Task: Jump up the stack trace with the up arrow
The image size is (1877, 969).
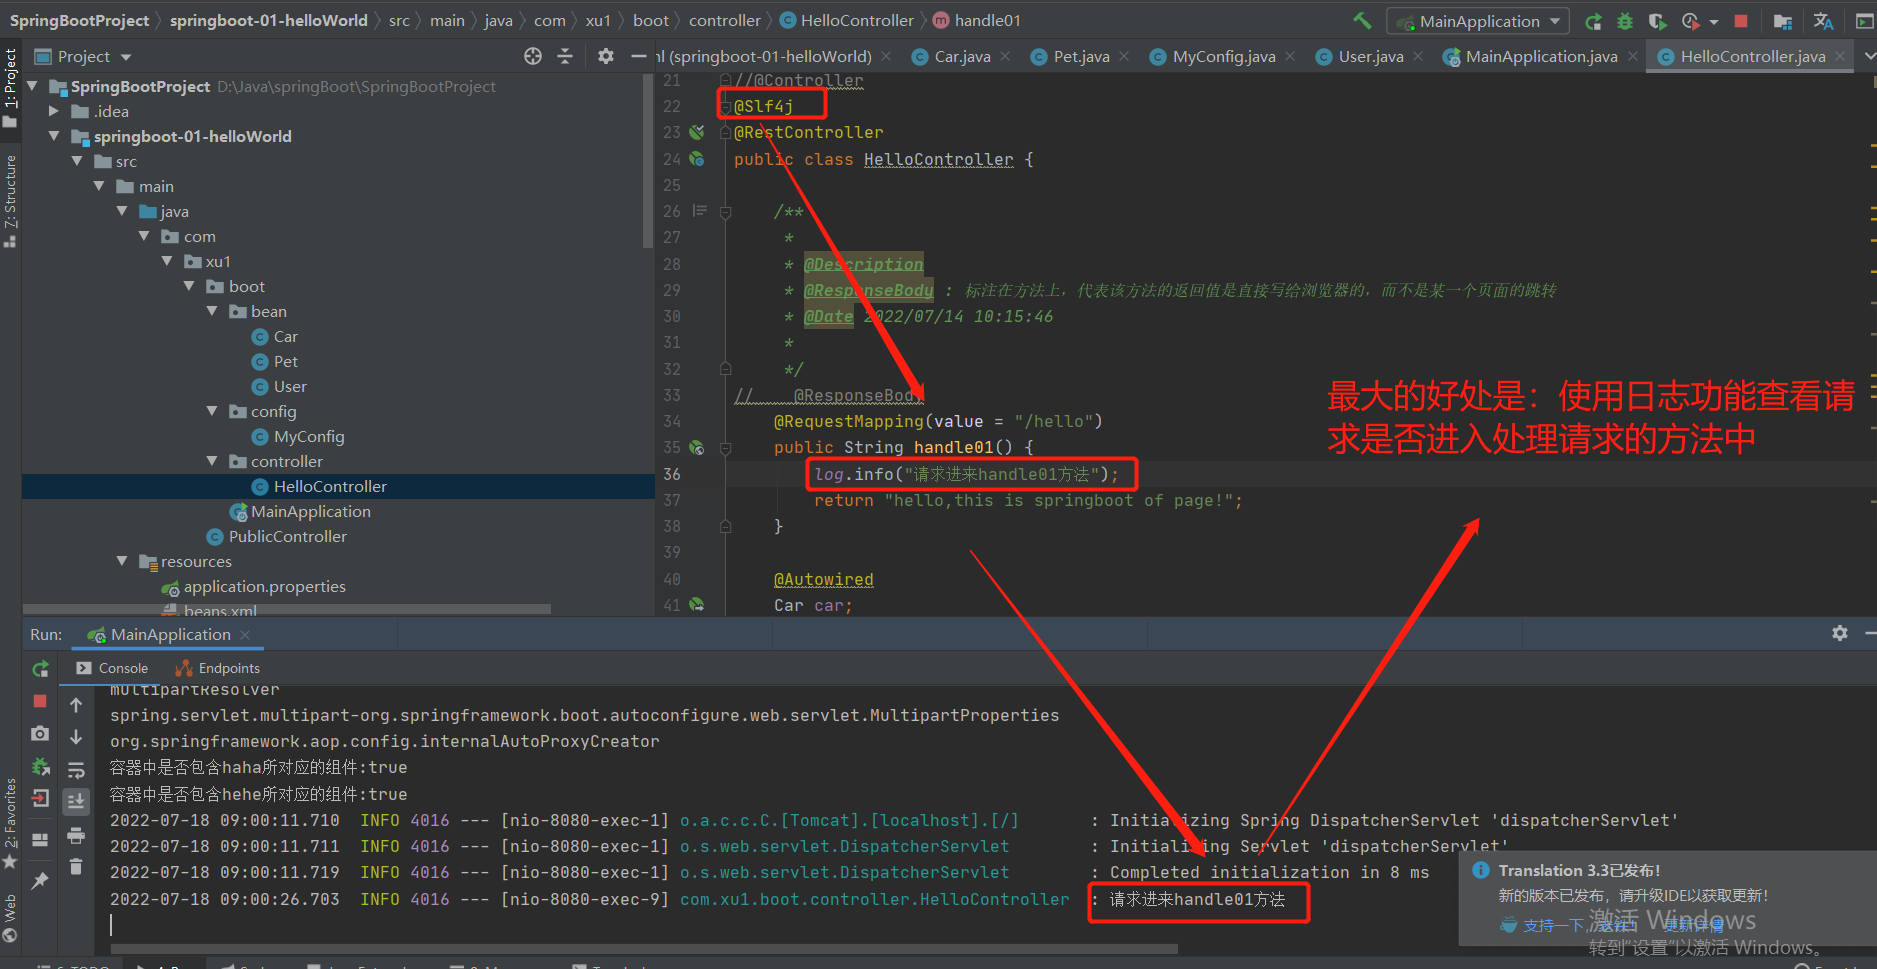Action: point(76,705)
